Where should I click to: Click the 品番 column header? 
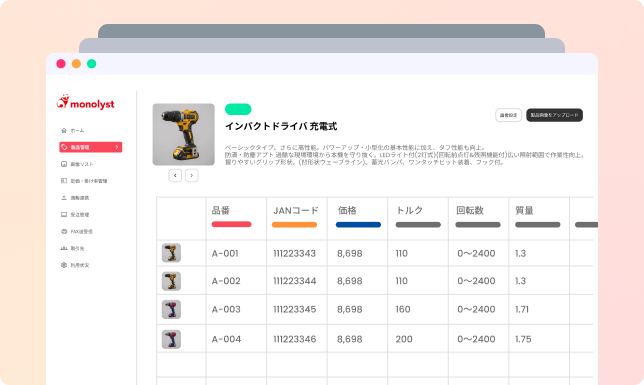pos(221,210)
